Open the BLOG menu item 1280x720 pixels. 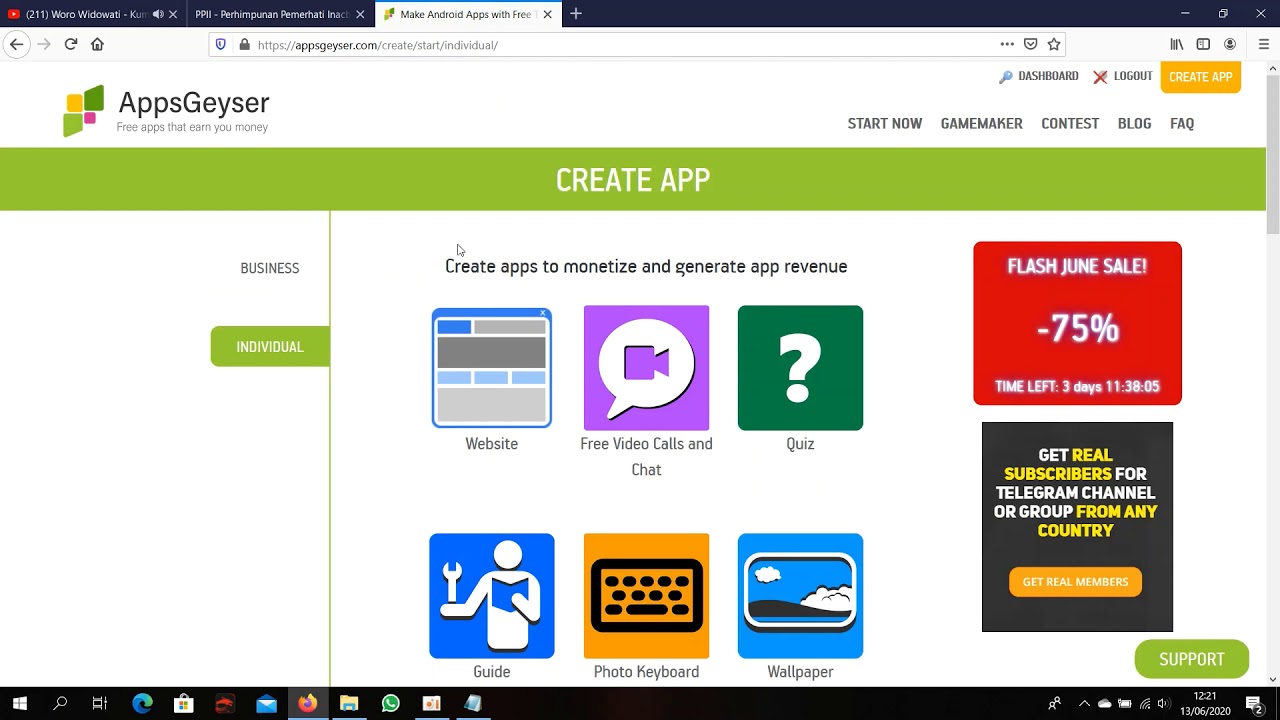click(x=1134, y=124)
